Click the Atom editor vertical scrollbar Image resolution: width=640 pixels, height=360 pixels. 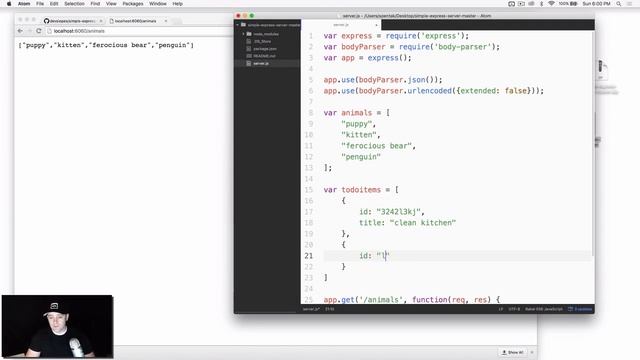pos(593,143)
